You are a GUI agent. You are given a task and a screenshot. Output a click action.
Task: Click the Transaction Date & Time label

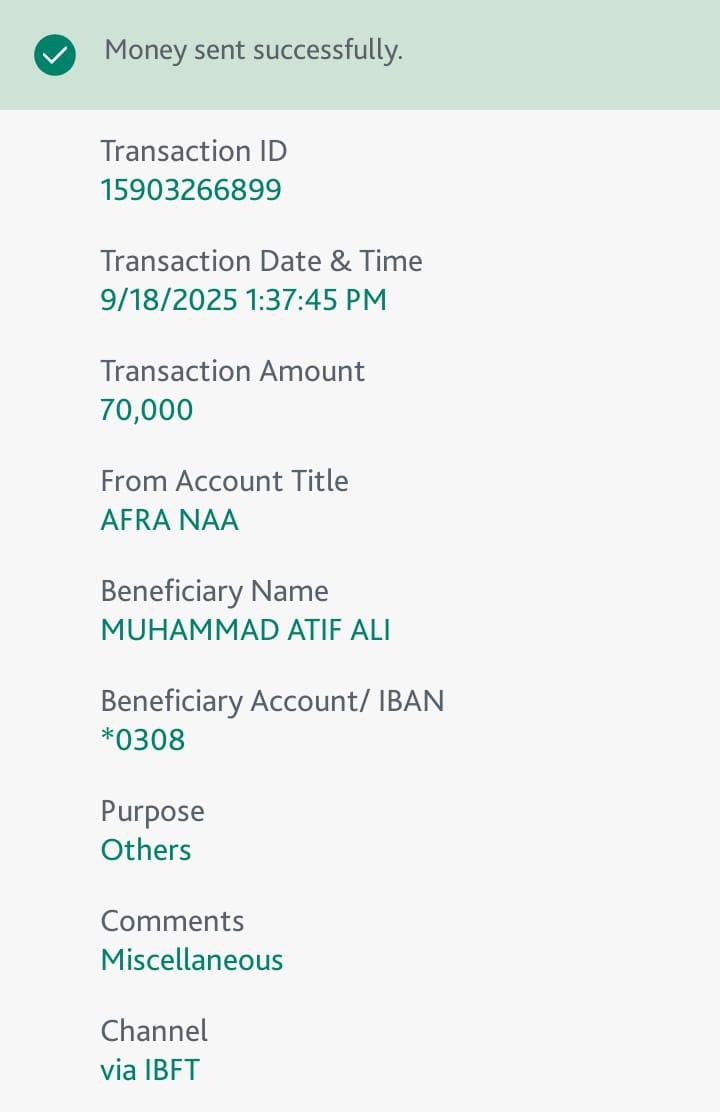[261, 261]
